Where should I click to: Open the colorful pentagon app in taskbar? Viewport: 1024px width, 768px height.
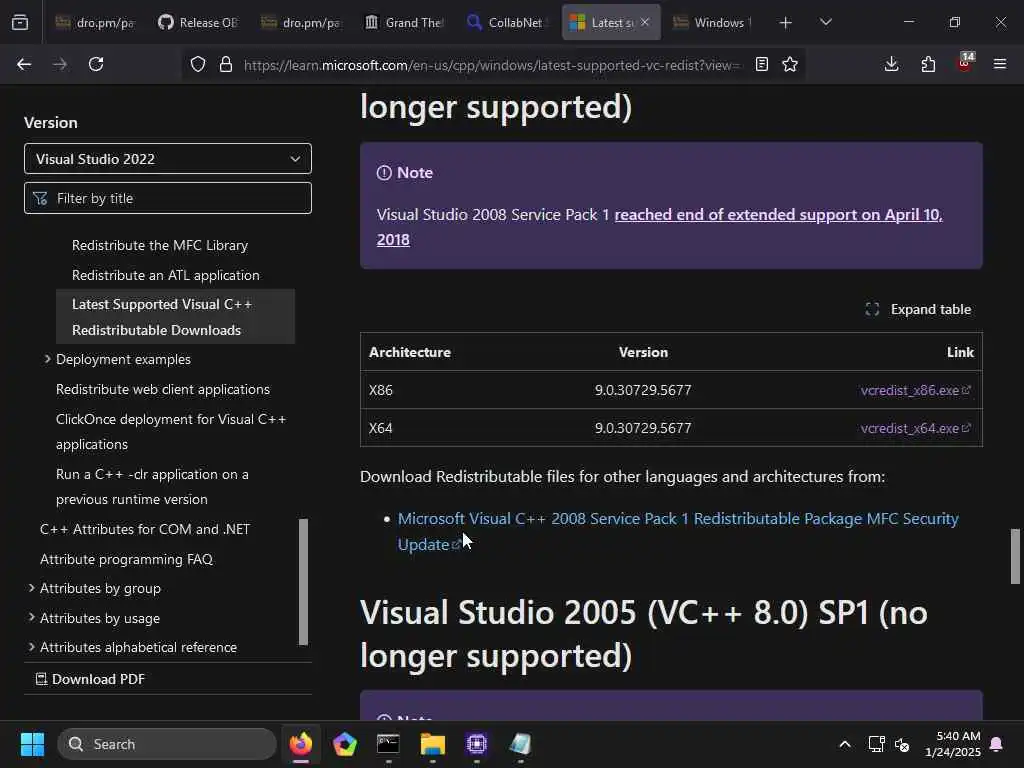point(344,744)
